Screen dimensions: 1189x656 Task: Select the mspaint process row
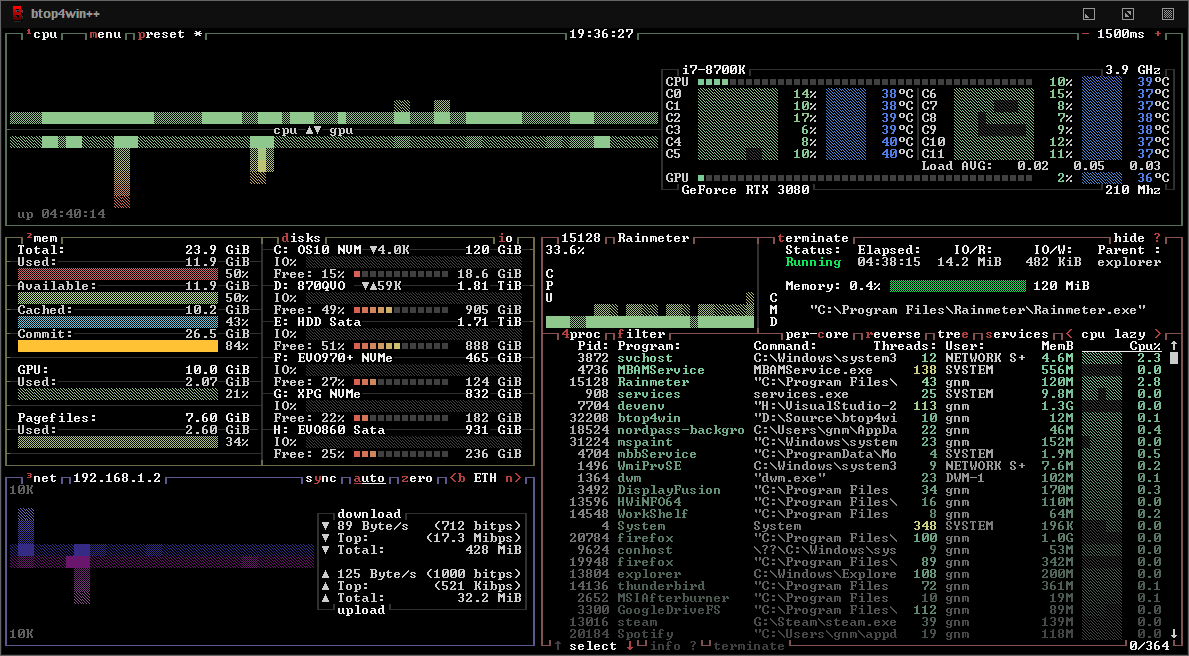[x=855, y=442]
